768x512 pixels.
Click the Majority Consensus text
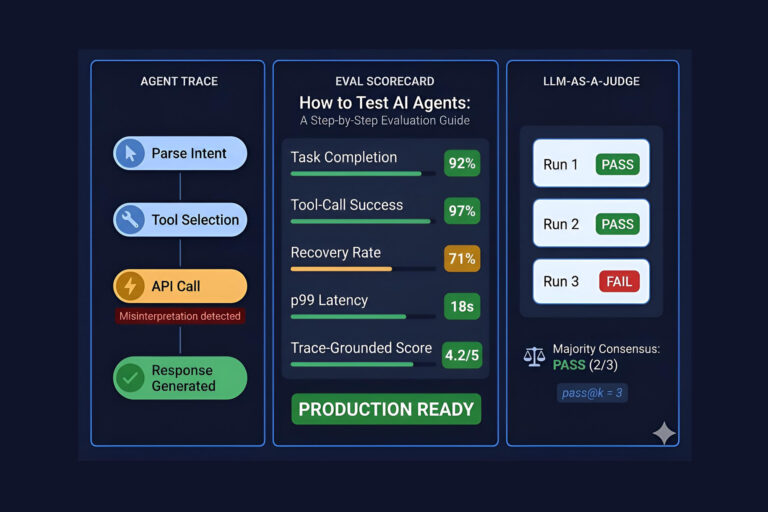[x=606, y=349]
